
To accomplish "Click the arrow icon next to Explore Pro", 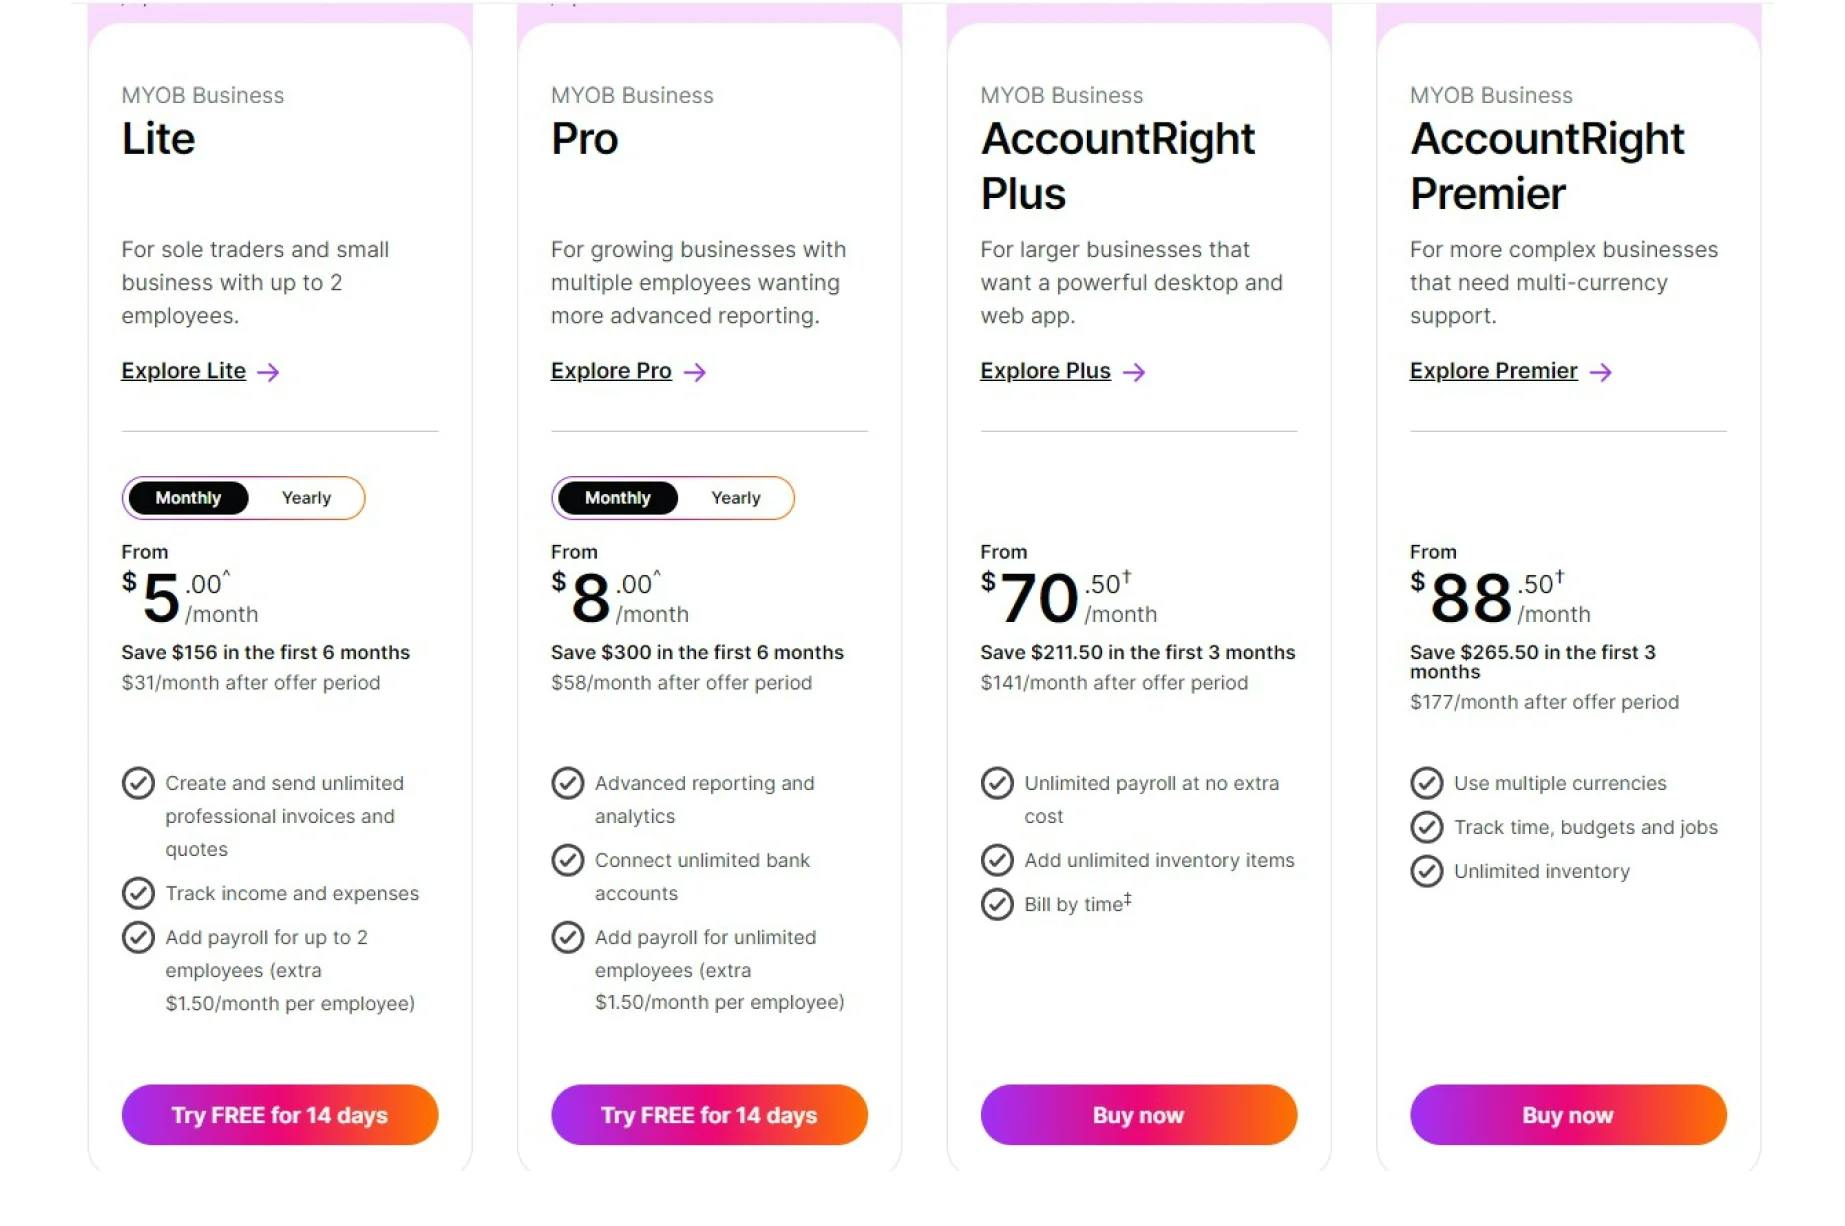I will click(x=695, y=372).
